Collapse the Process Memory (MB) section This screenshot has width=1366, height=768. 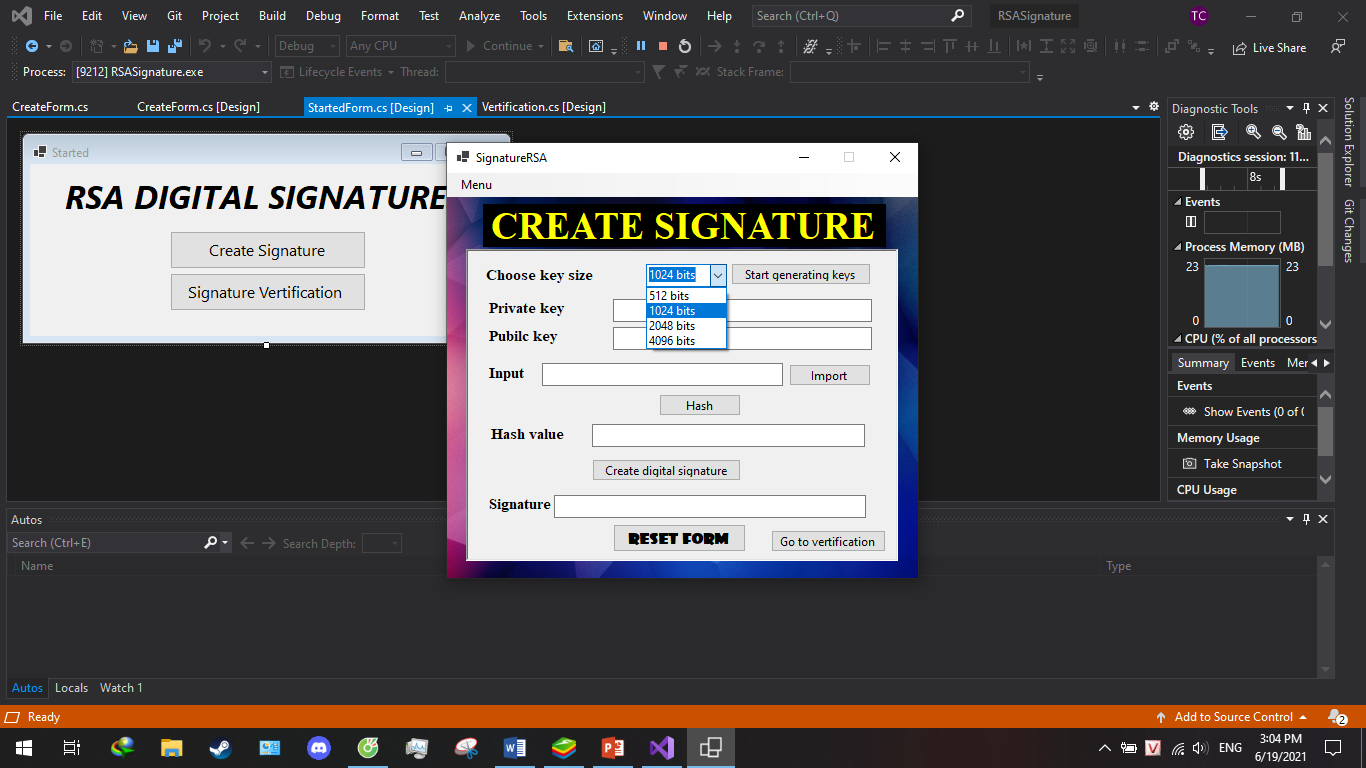point(1177,247)
